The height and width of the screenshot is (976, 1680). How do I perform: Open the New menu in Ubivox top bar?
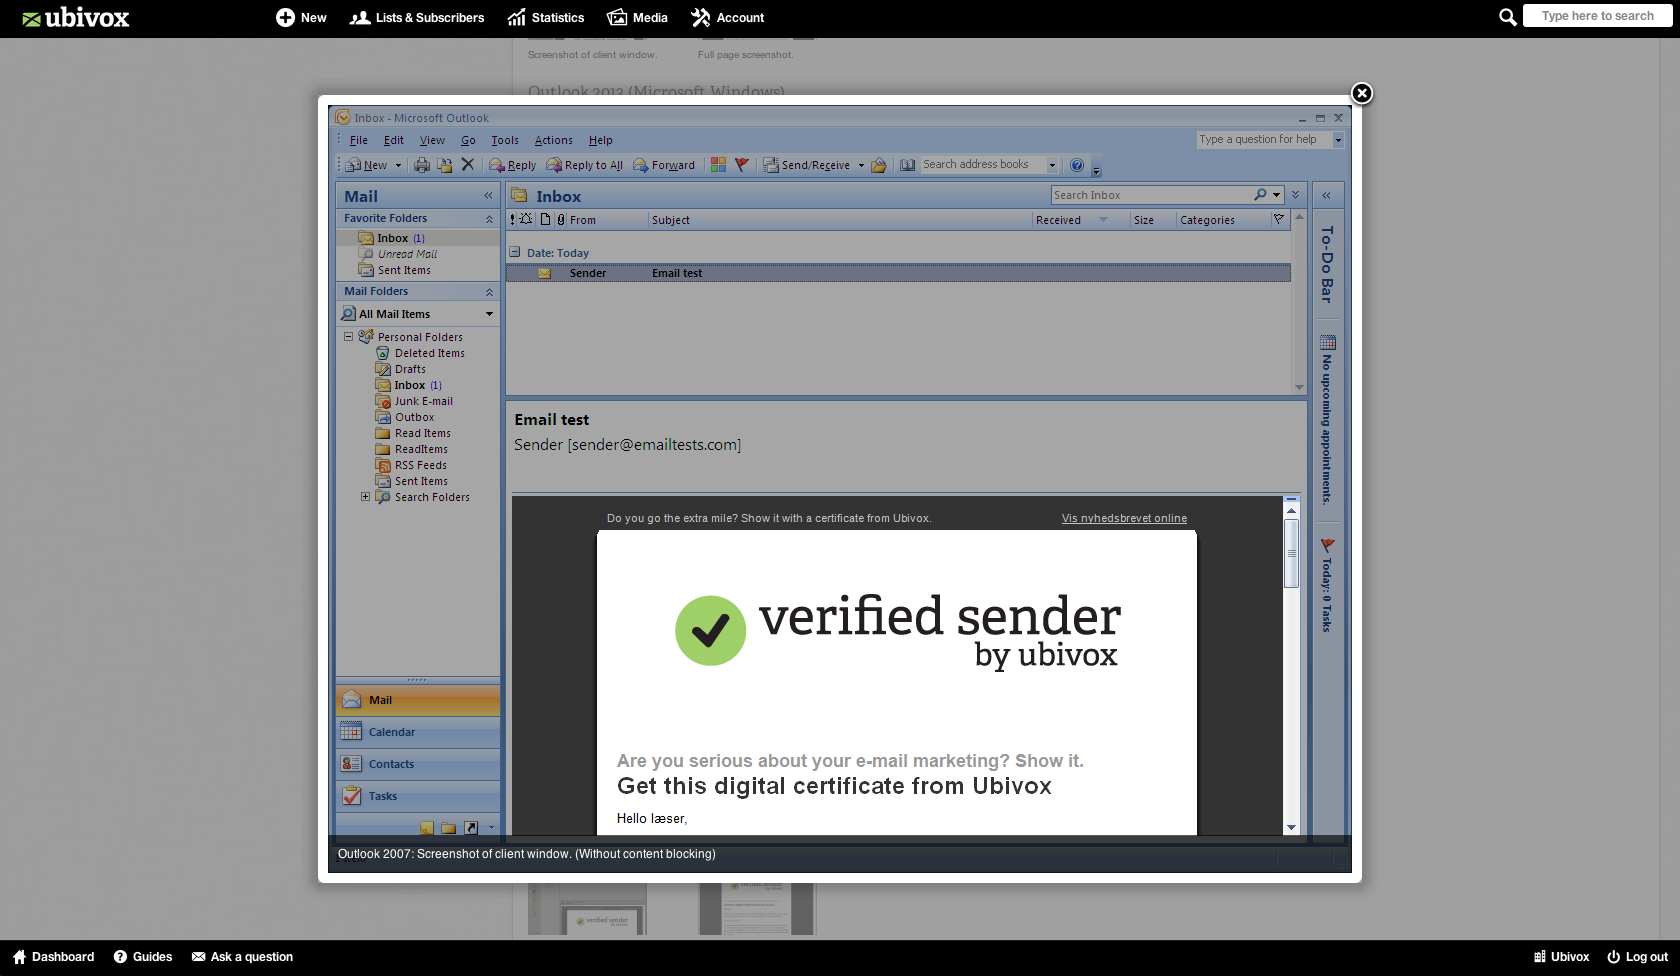(x=301, y=17)
